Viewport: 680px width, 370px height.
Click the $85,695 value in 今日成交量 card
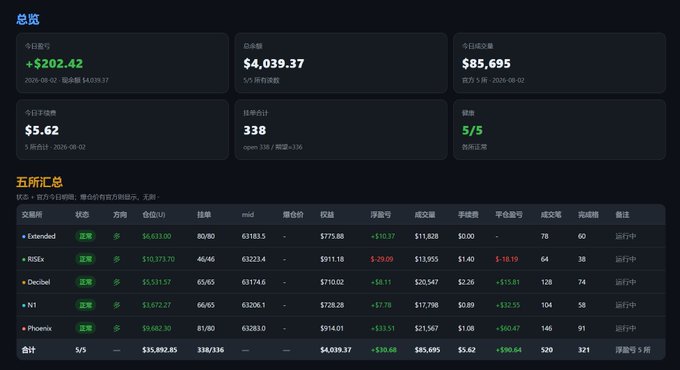(x=486, y=64)
